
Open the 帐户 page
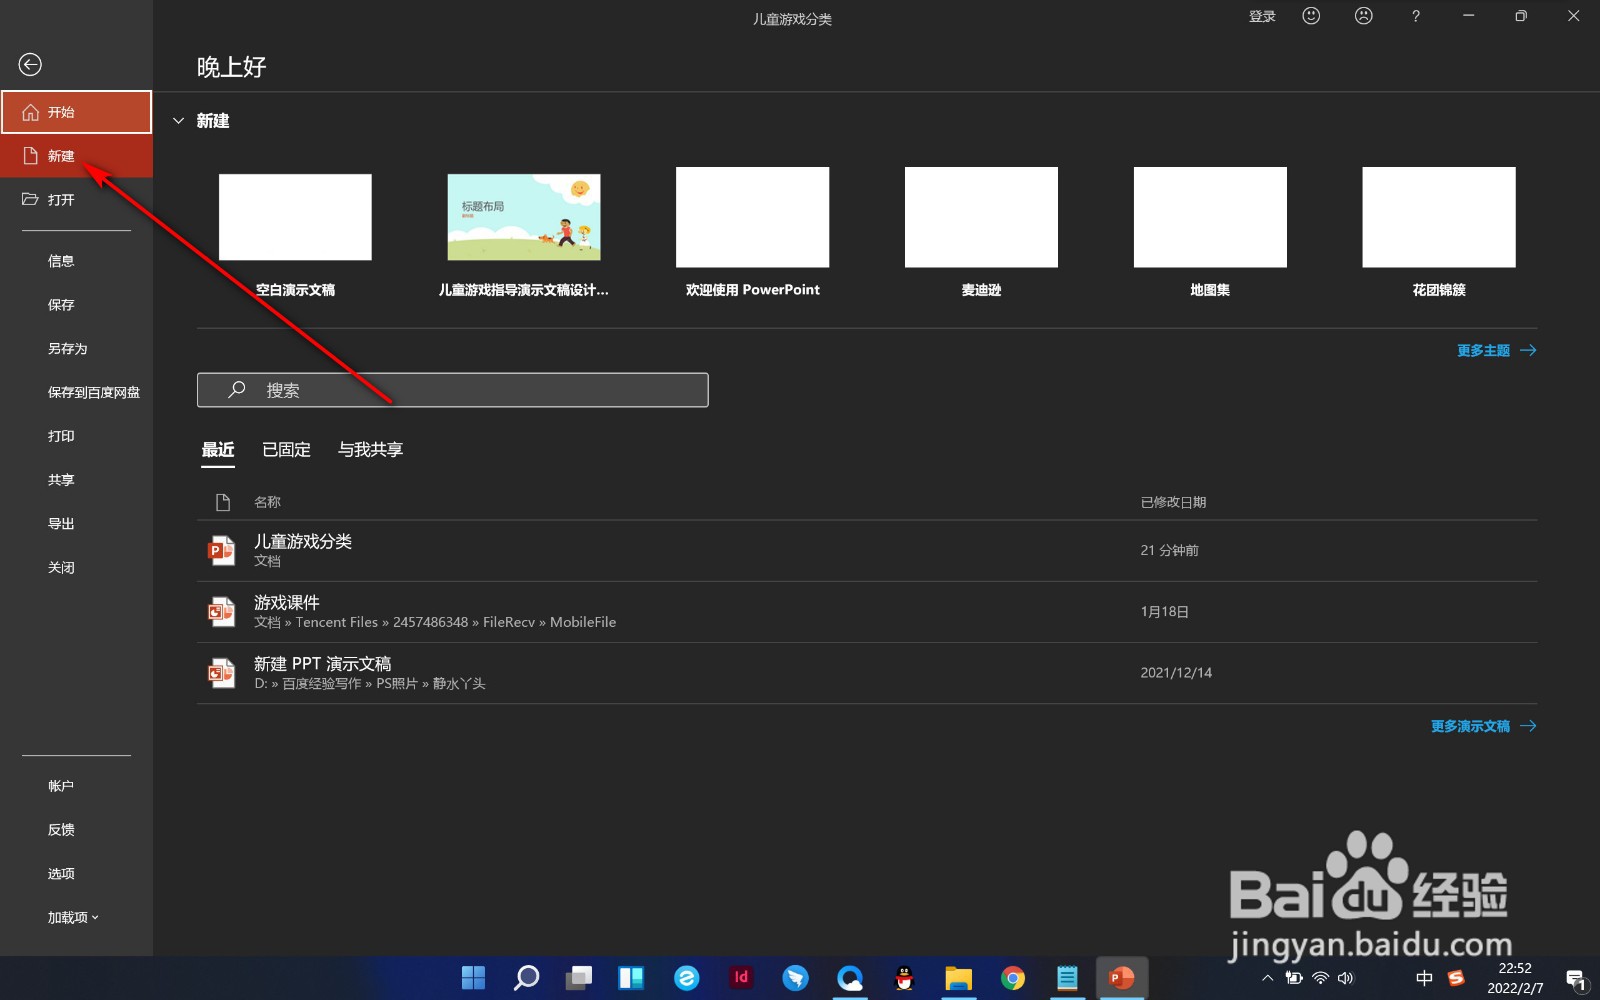[x=61, y=786]
